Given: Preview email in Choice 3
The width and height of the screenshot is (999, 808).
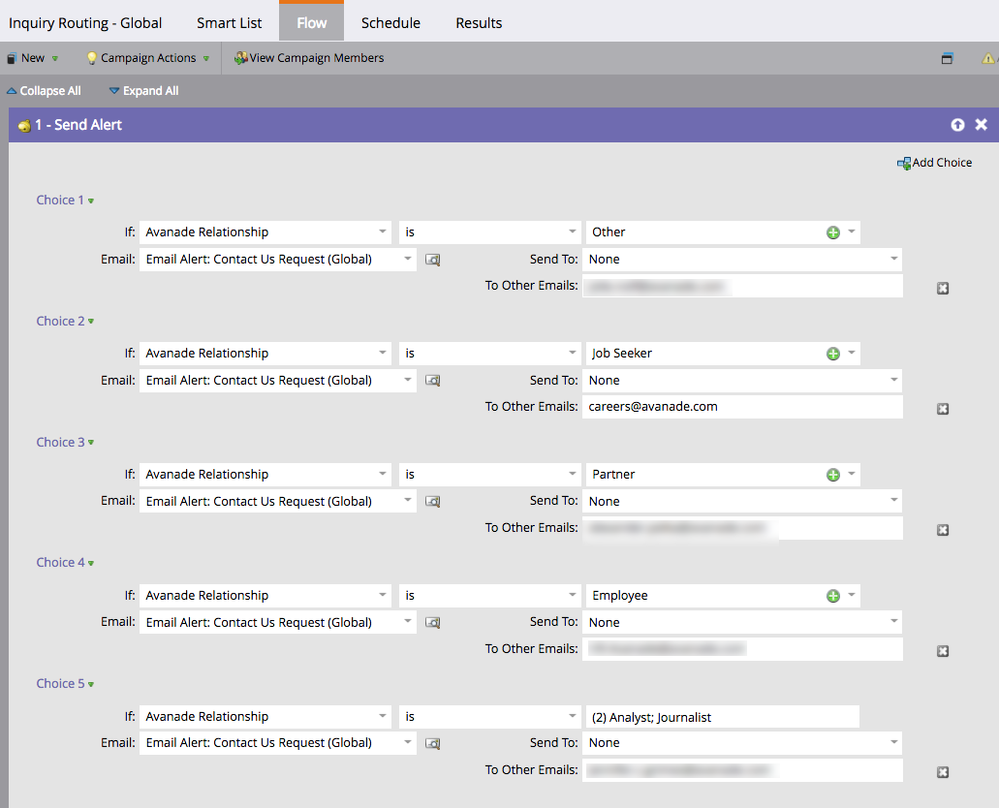Looking at the screenshot, I should point(433,501).
